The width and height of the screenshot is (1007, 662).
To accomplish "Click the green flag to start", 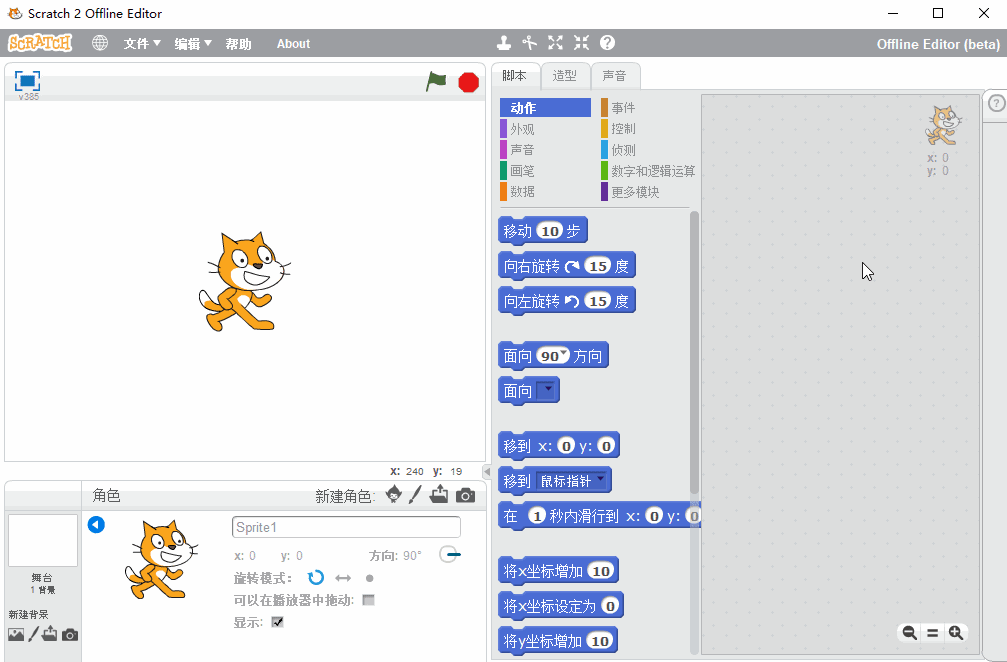I will pos(436,82).
